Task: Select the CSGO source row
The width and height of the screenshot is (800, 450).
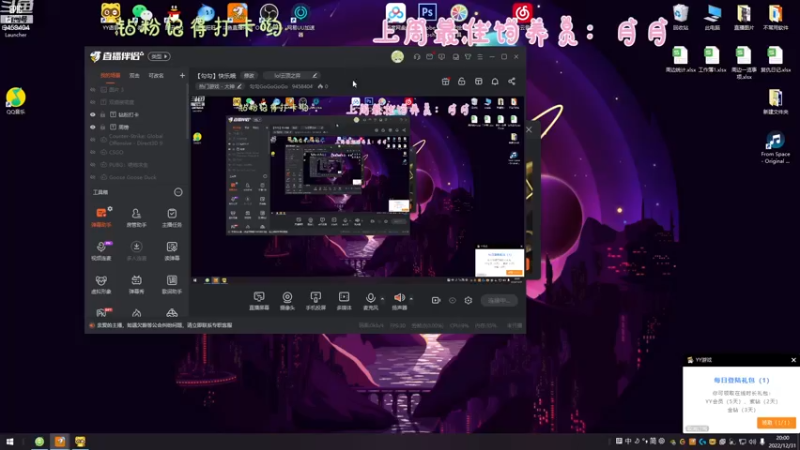Action: tap(138, 152)
